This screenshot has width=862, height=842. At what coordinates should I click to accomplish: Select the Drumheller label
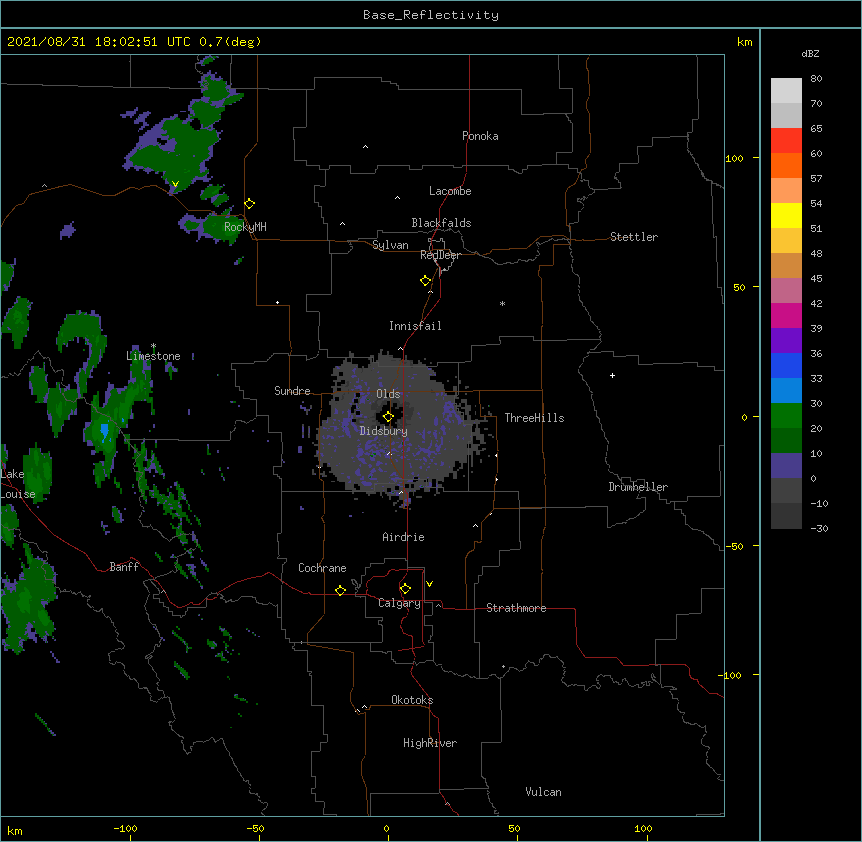pyautogui.click(x=638, y=487)
